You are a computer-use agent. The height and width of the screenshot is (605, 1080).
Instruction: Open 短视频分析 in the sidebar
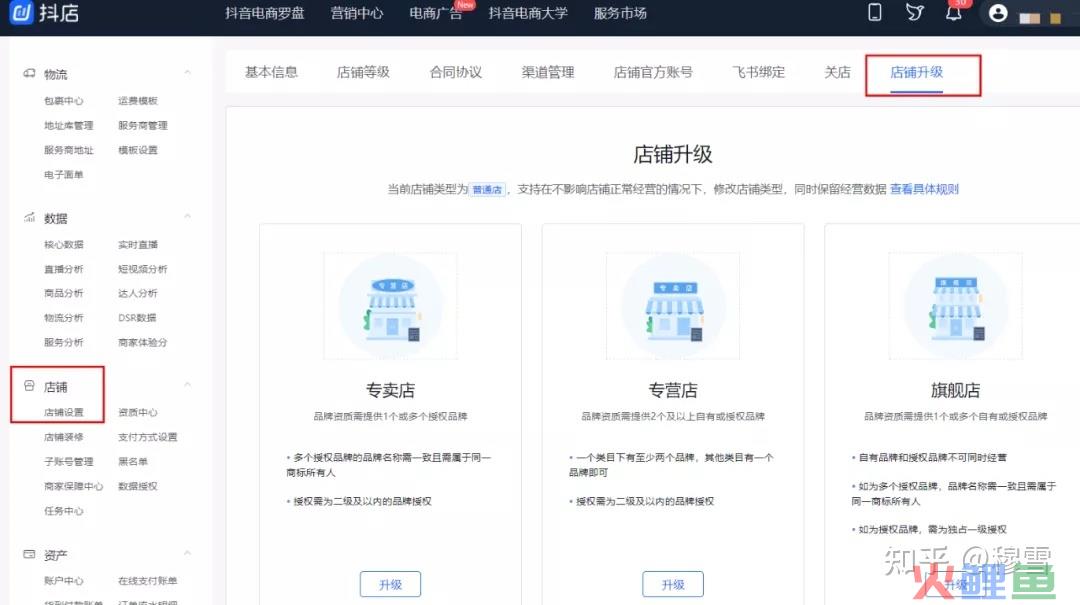coord(143,269)
